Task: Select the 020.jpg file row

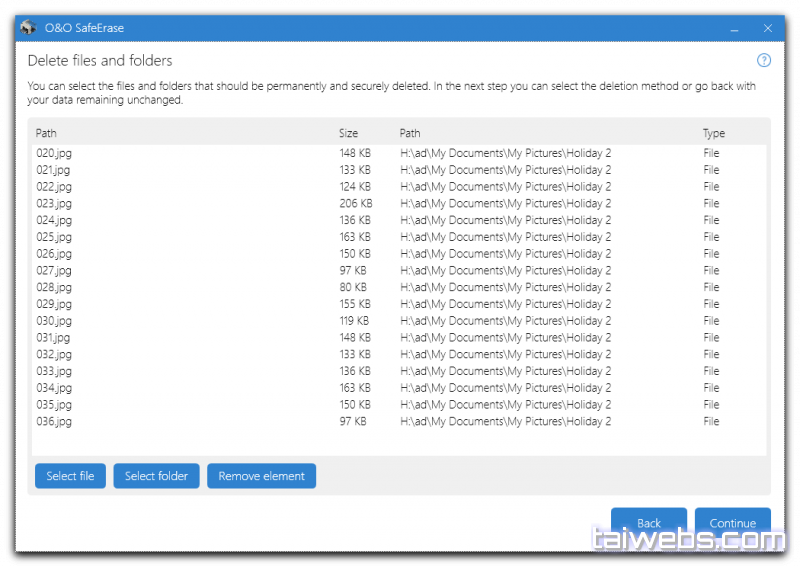Action: click(54, 153)
